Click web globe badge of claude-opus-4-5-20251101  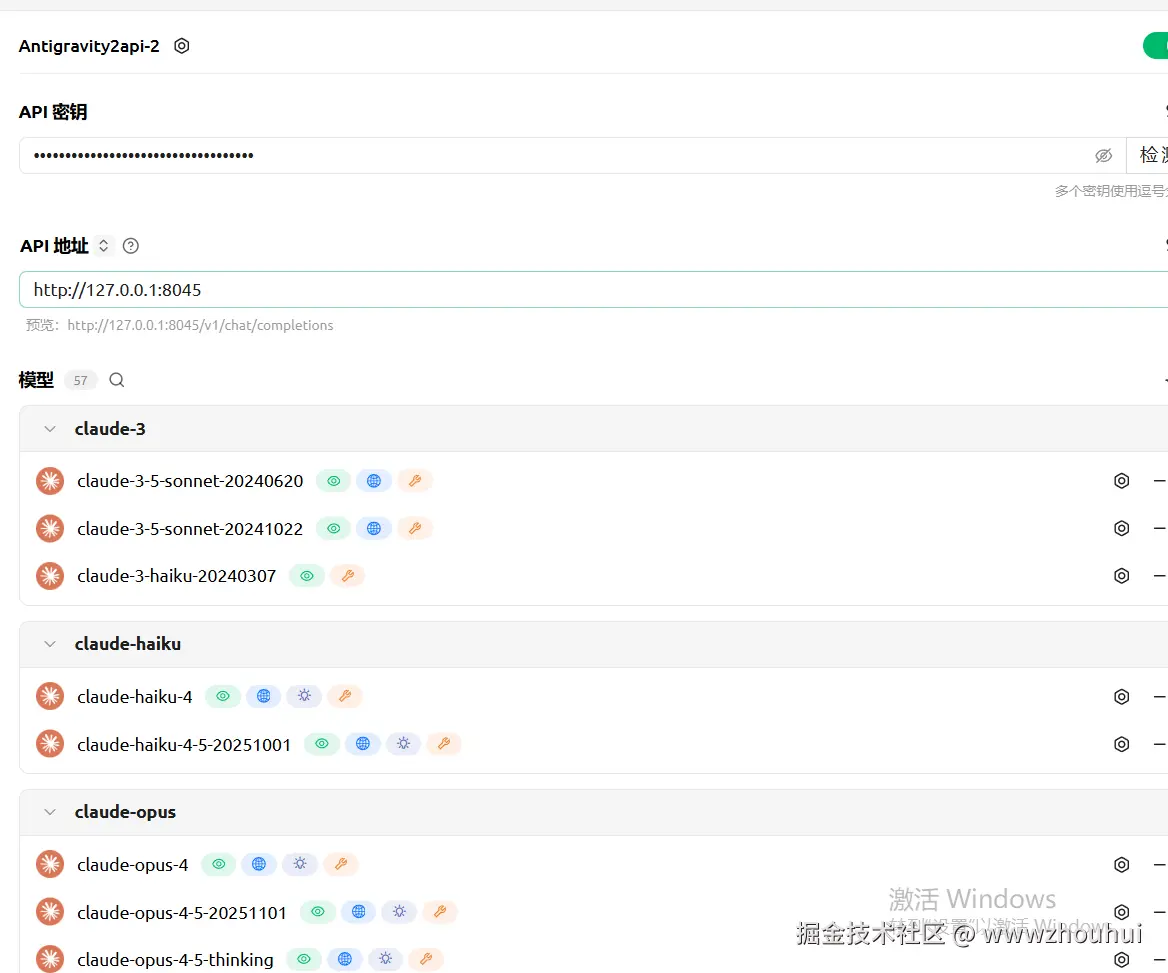pos(358,912)
